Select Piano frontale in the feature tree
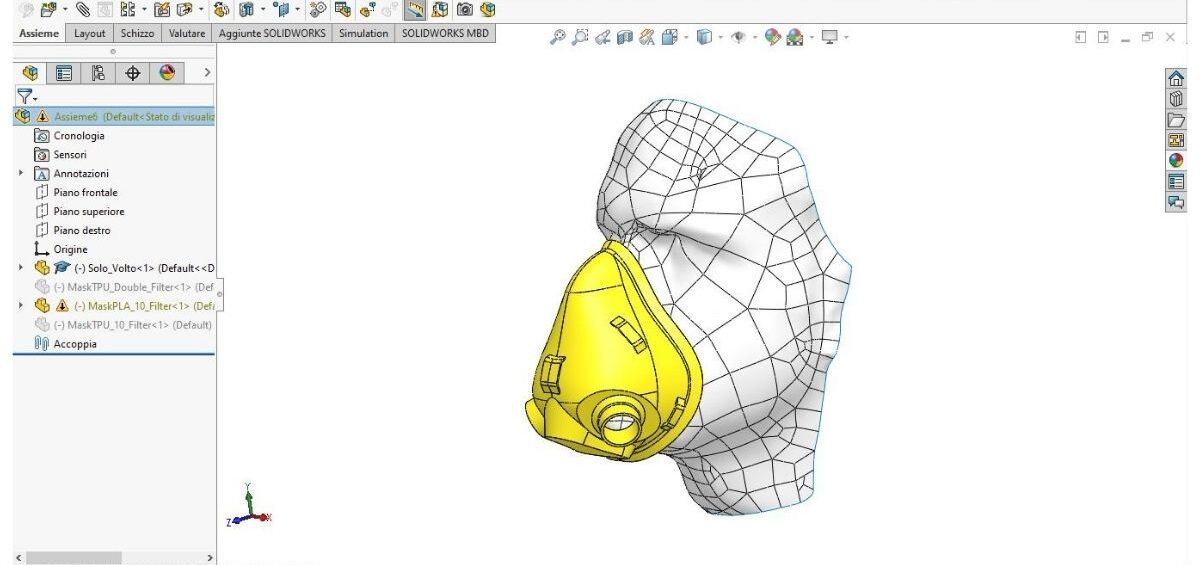Viewport: 1200px width, 565px height. point(85,193)
